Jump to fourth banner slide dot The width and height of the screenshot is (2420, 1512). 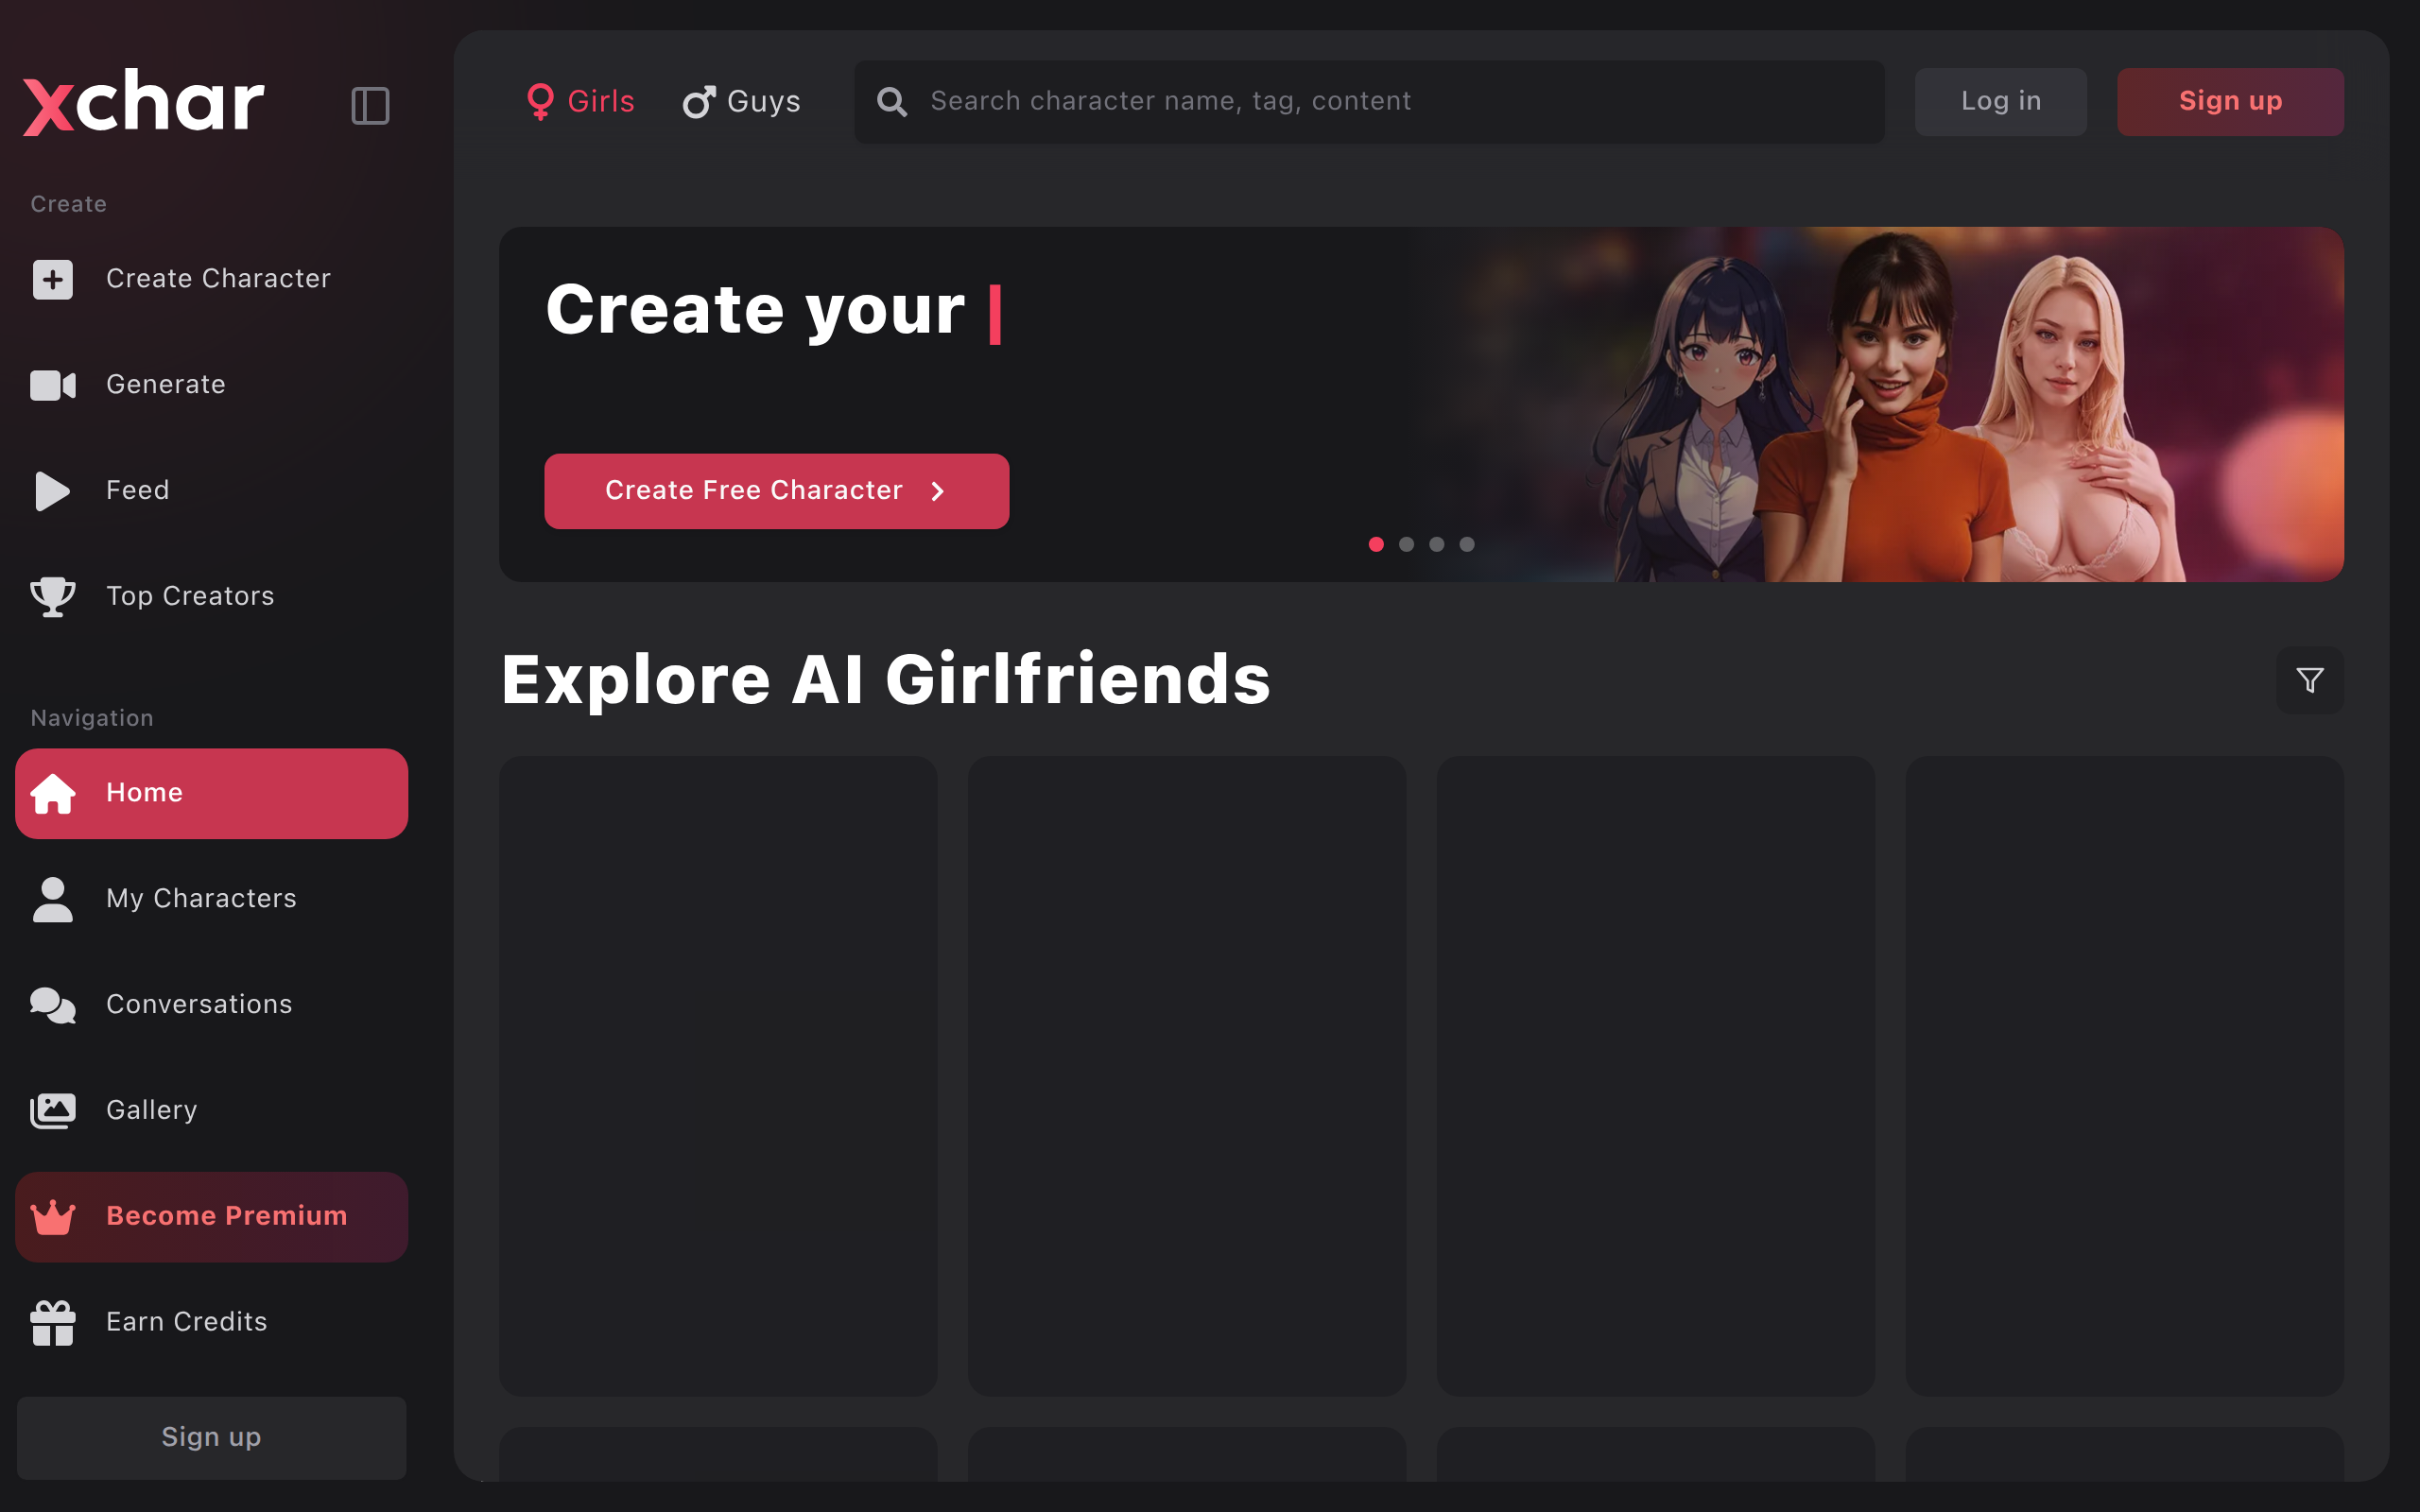1467,544
